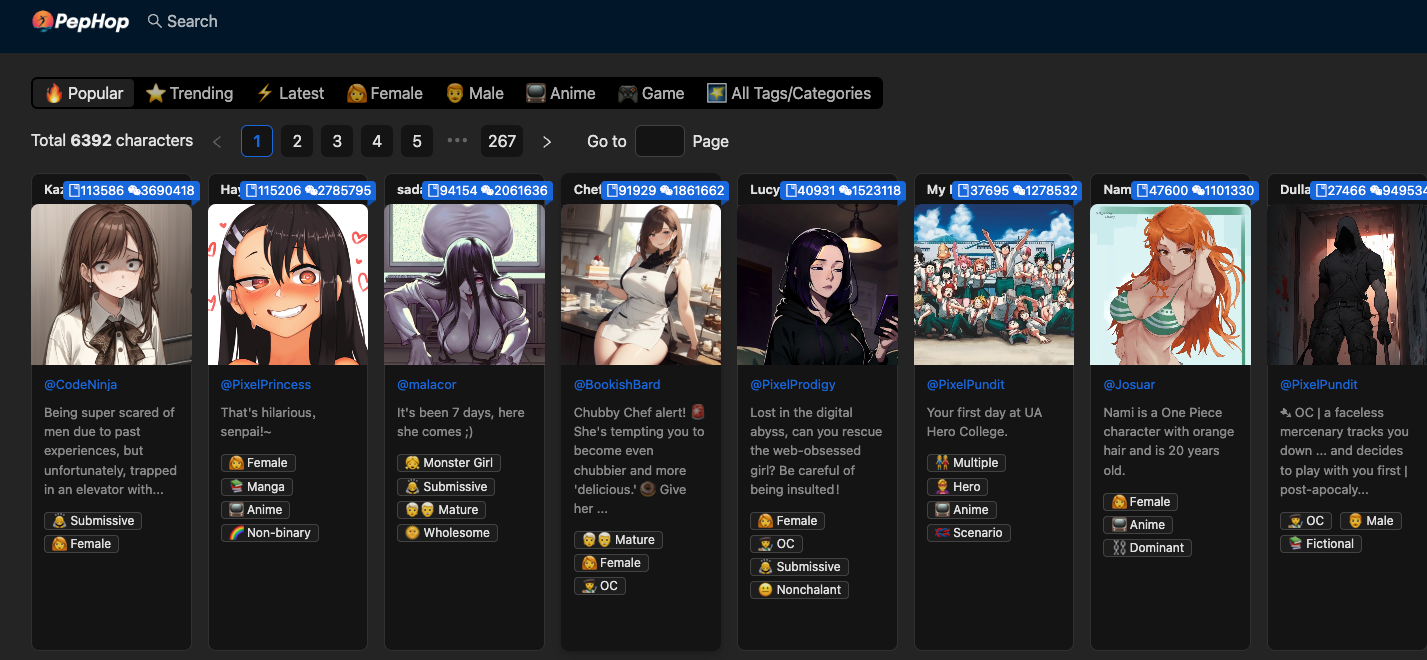Click the Mature tag on @malacor's card

coord(441,510)
